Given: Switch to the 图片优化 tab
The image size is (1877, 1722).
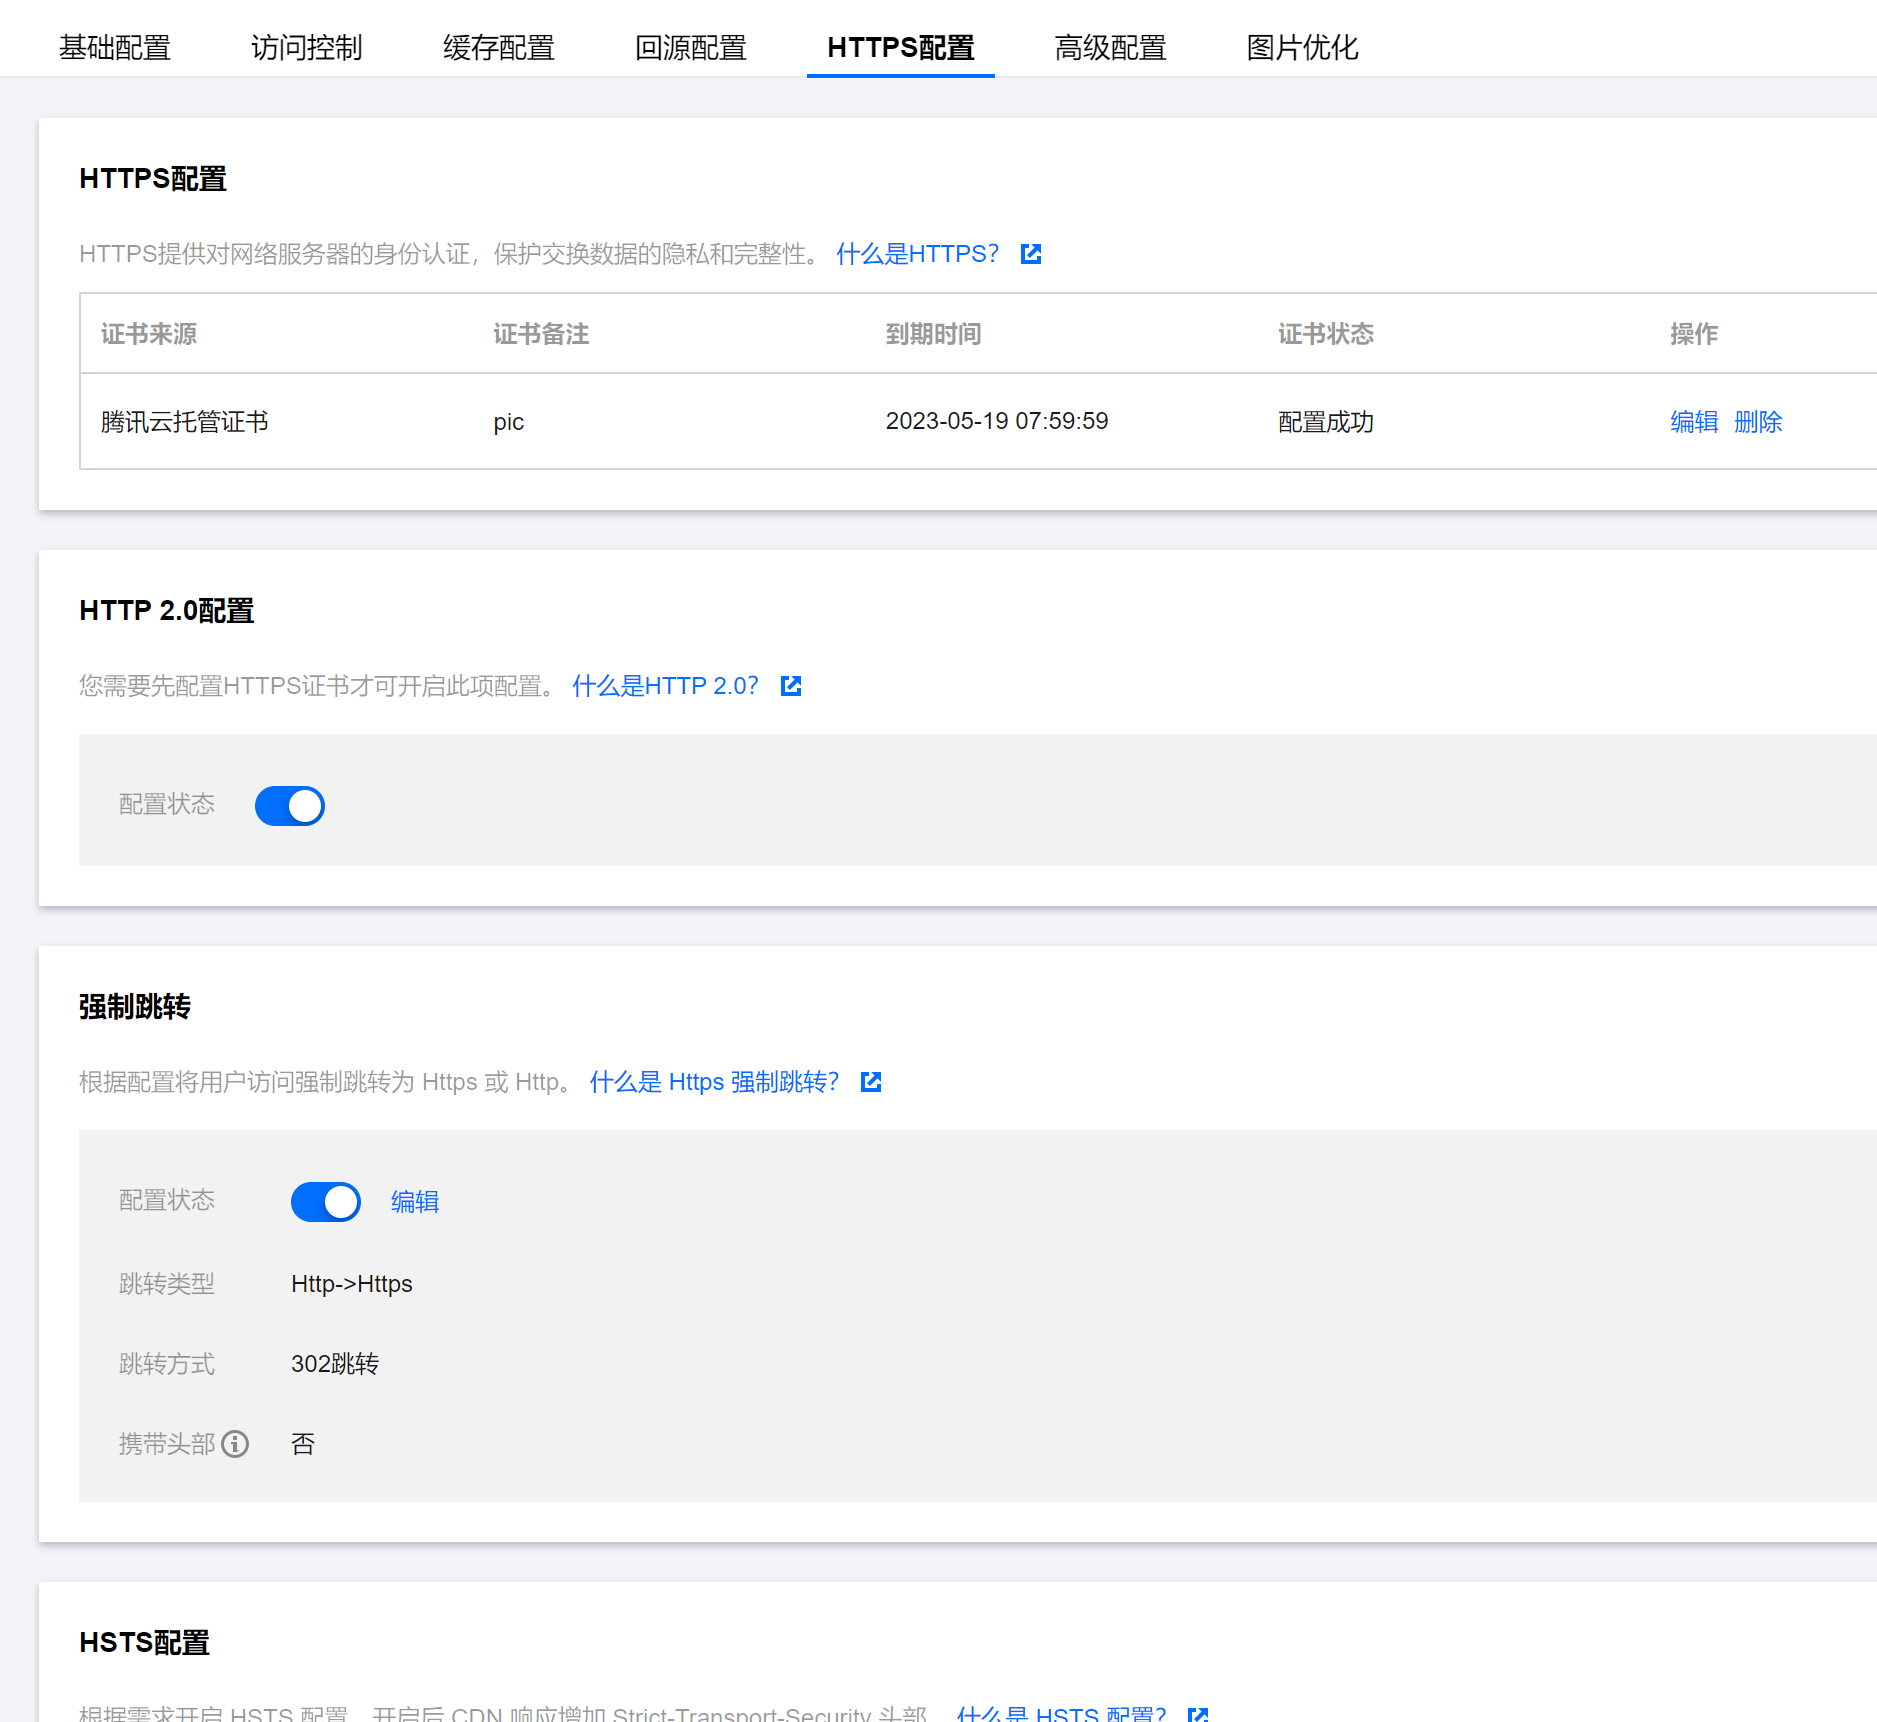Looking at the screenshot, I should tap(1302, 47).
